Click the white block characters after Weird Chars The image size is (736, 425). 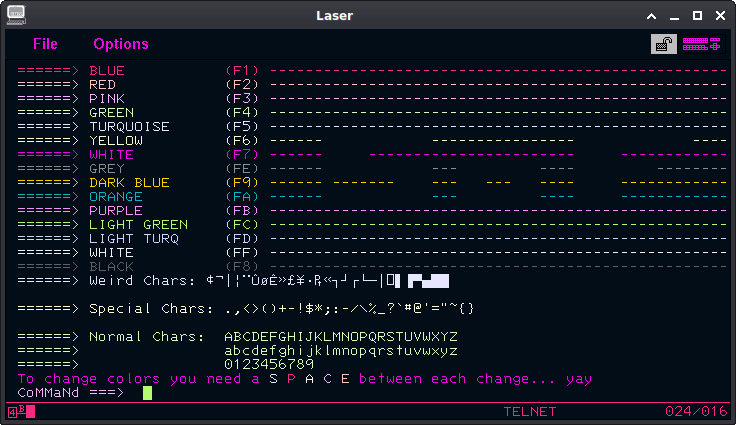point(428,281)
